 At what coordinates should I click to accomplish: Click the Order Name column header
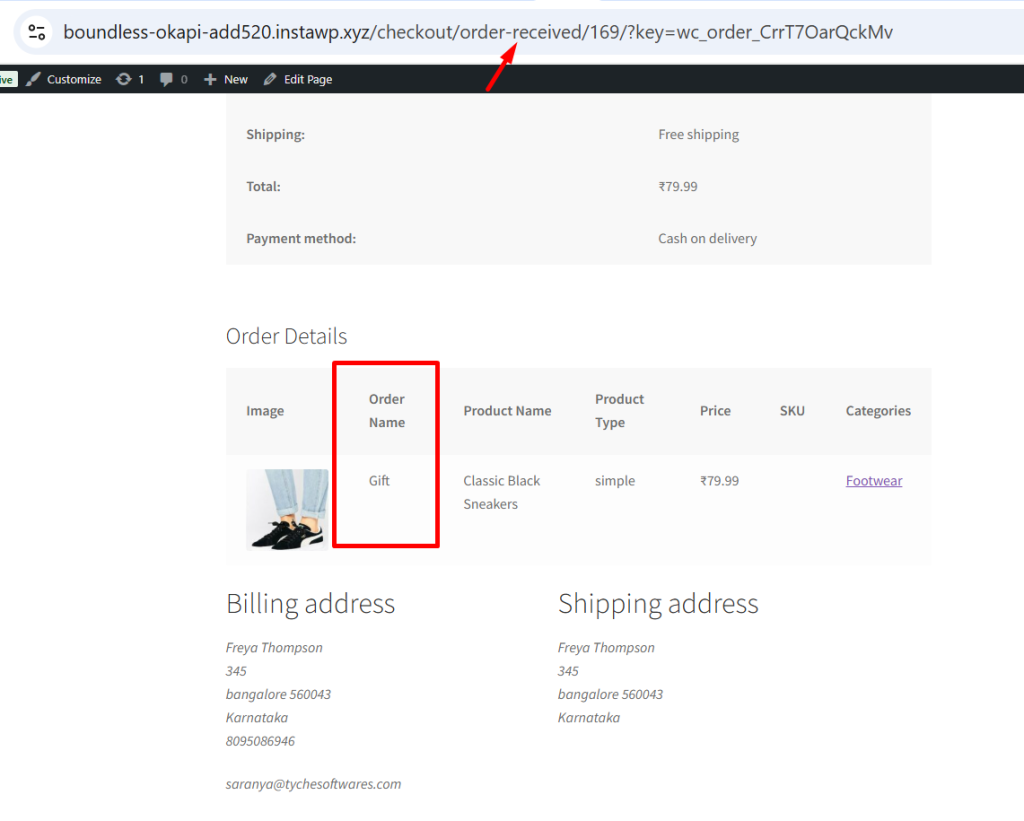tap(386, 411)
